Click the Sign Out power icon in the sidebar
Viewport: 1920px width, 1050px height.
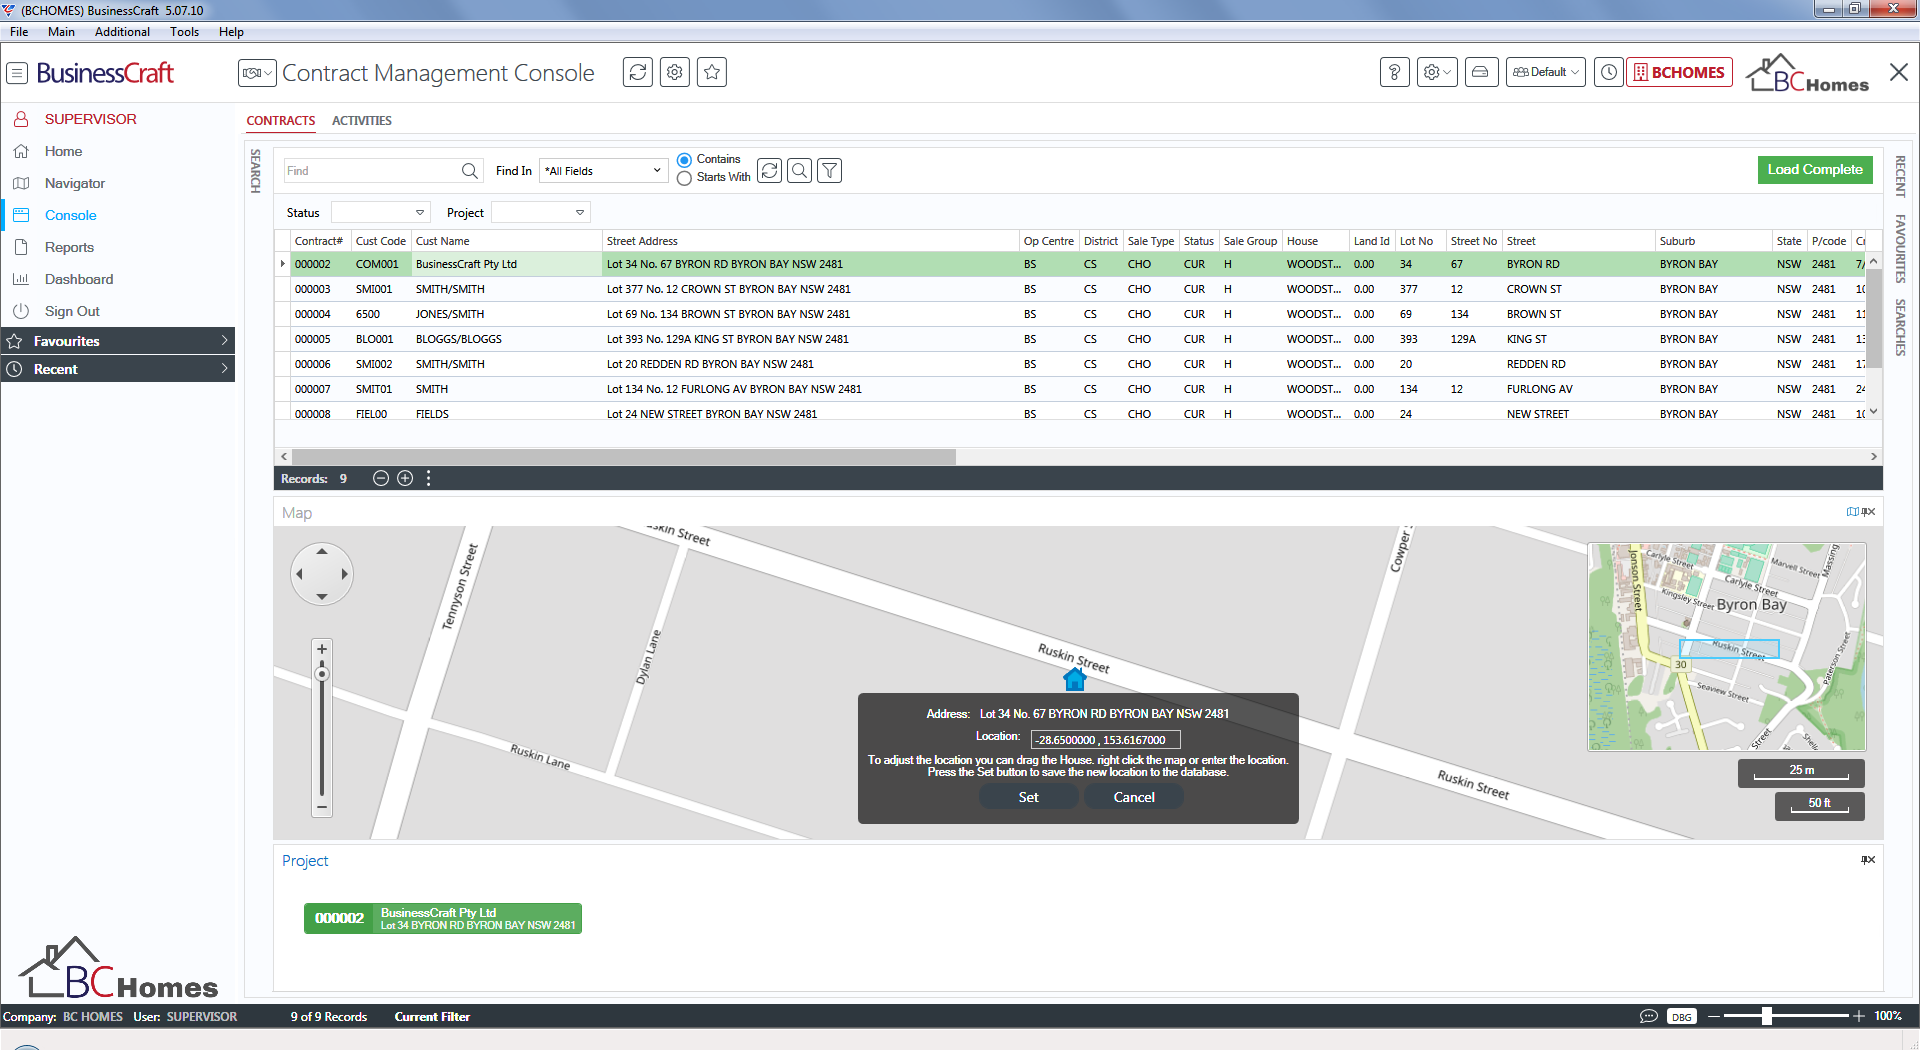(21, 311)
